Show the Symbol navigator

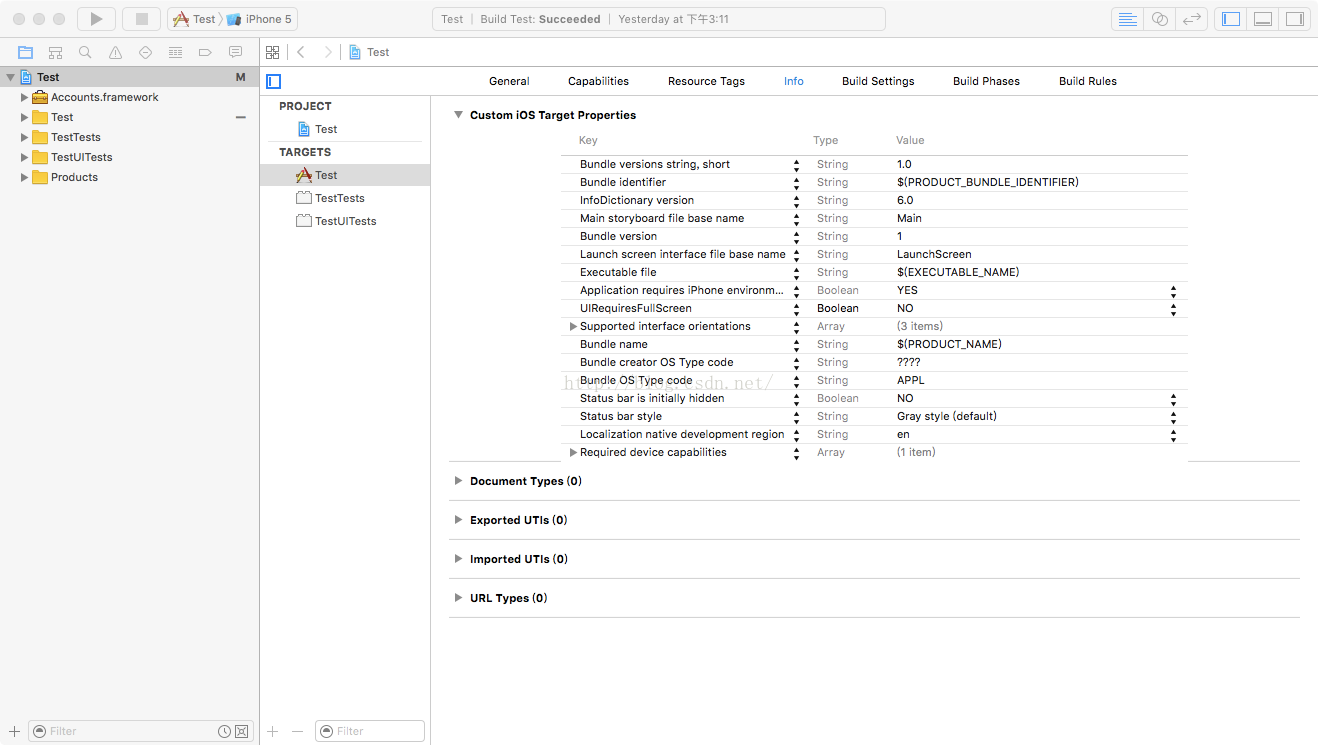pyautogui.click(x=55, y=52)
